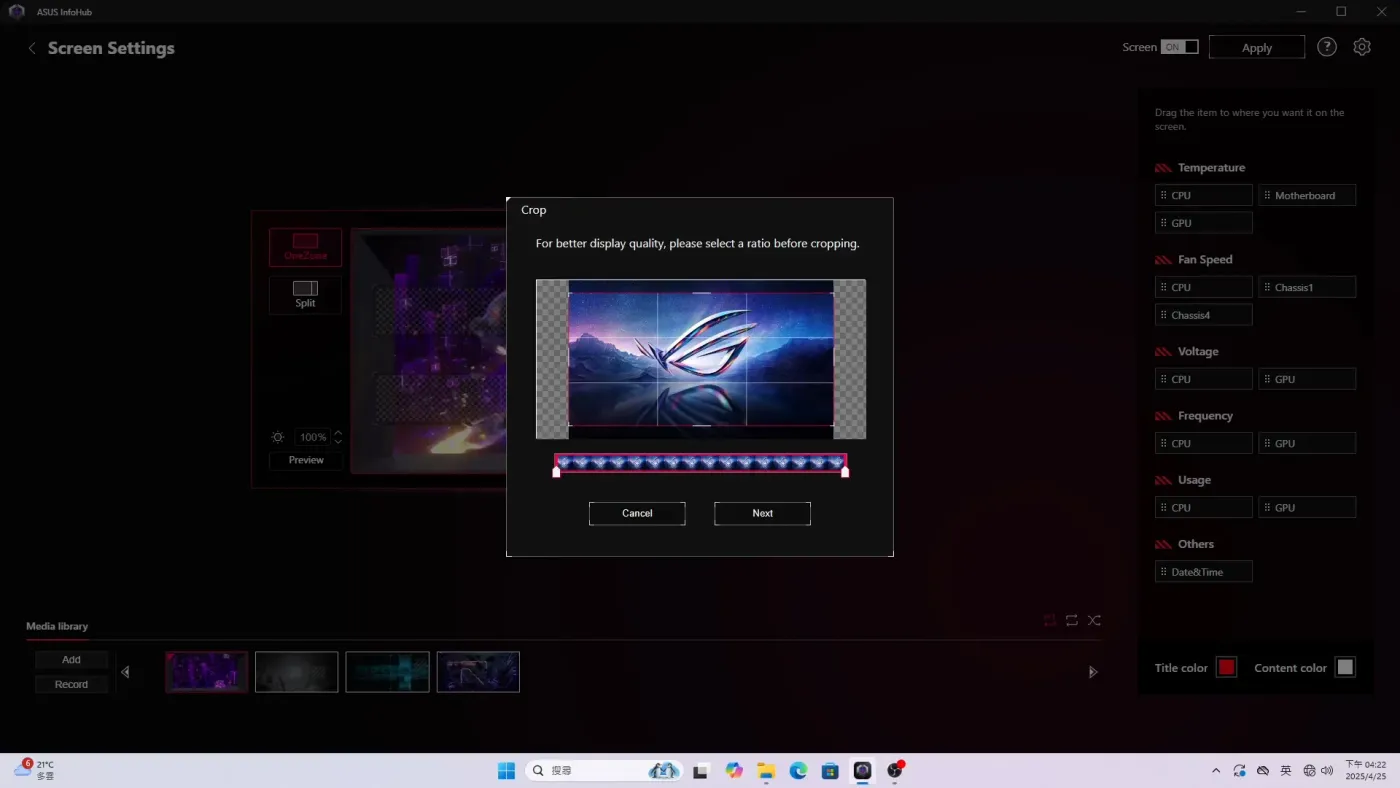Click the ASUS InfoHub taskbar icon
Screen dimensions: 1400x788
pyautogui.click(x=862, y=771)
